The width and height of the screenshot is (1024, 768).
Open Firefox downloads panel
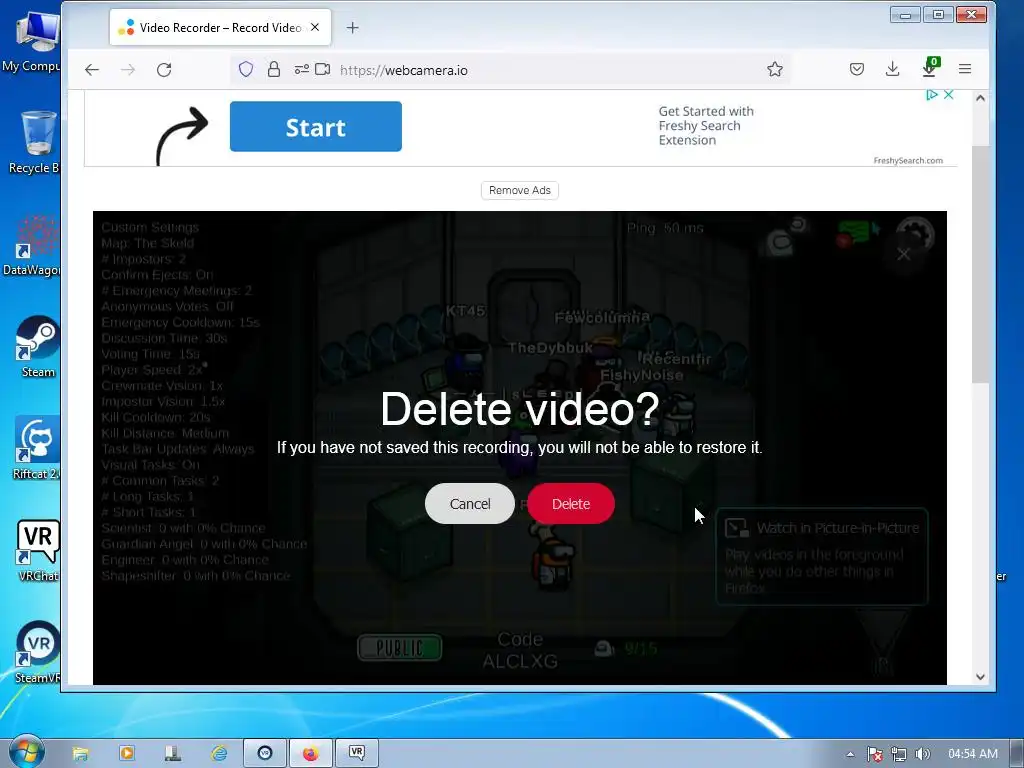[x=892, y=69]
